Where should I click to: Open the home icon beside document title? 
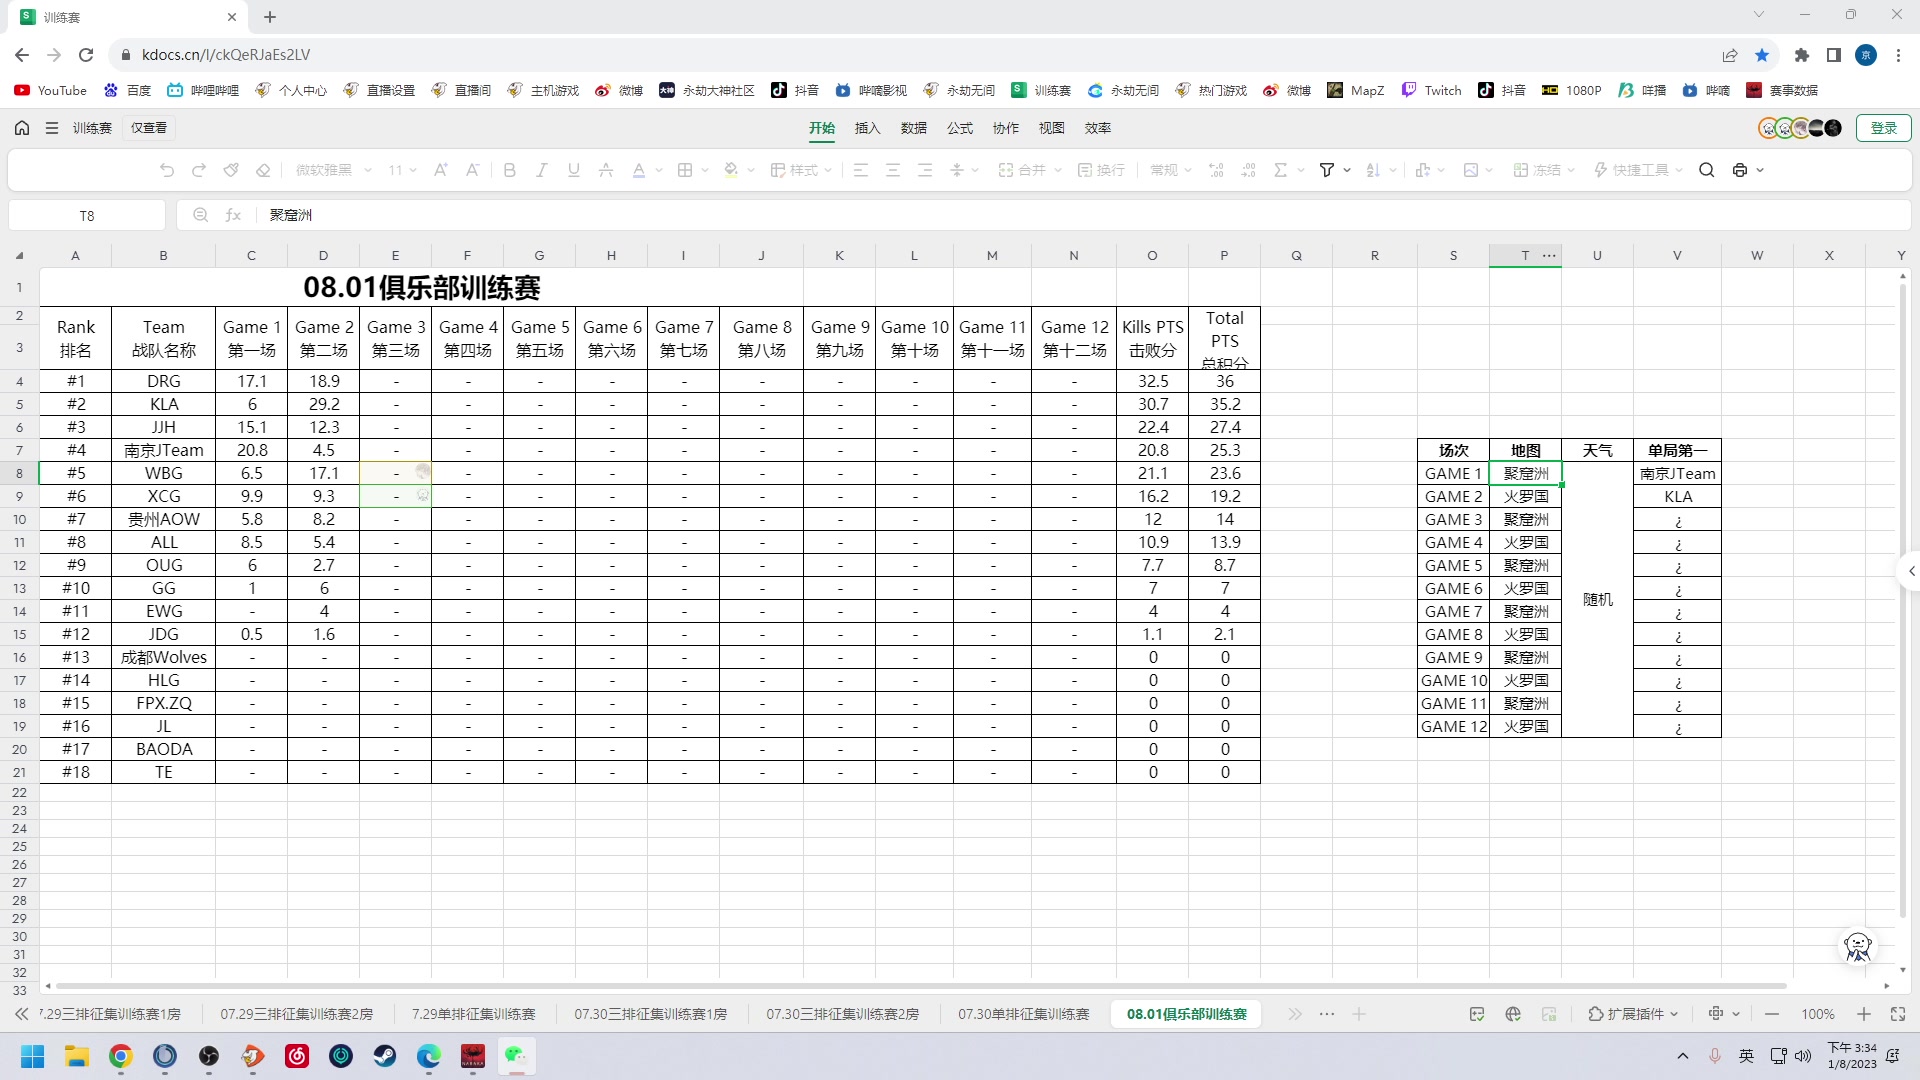point(22,128)
